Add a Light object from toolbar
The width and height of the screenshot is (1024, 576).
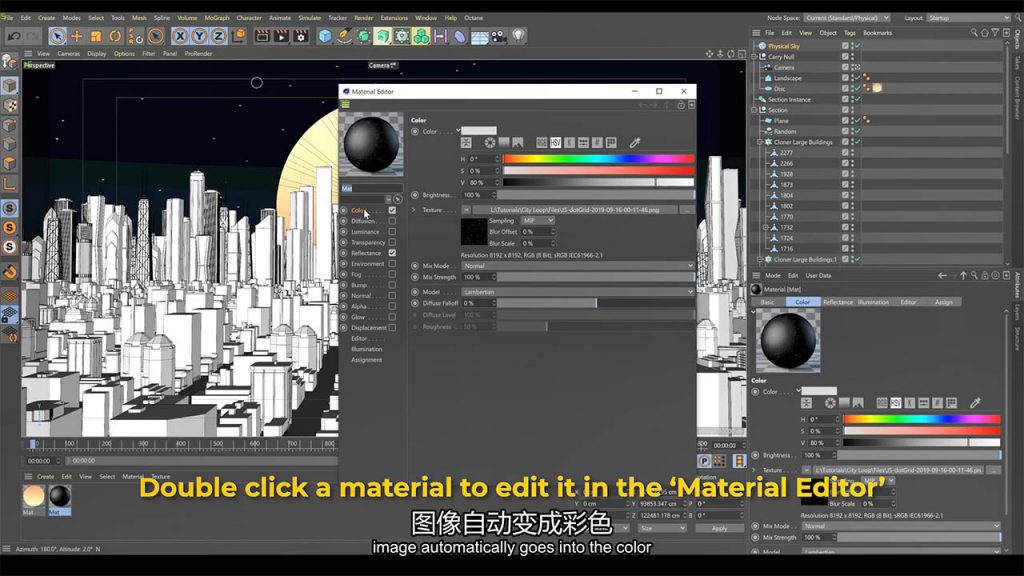pos(519,36)
